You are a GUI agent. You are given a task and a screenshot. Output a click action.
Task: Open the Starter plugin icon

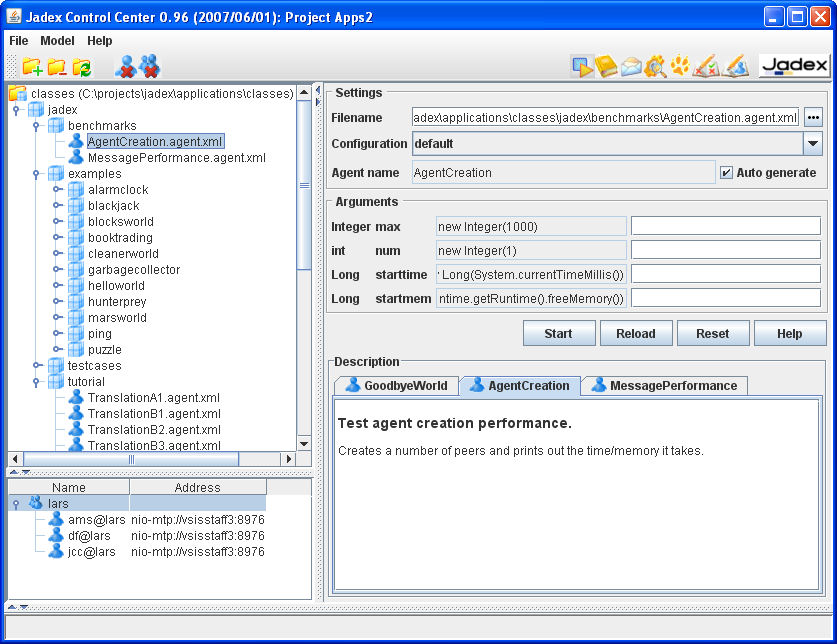pos(582,66)
